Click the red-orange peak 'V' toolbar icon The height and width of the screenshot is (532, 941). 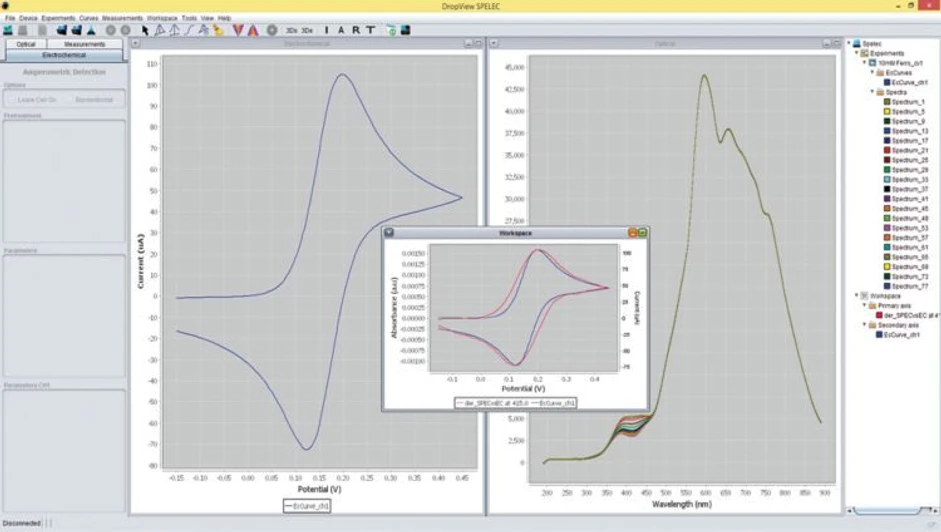pos(238,30)
